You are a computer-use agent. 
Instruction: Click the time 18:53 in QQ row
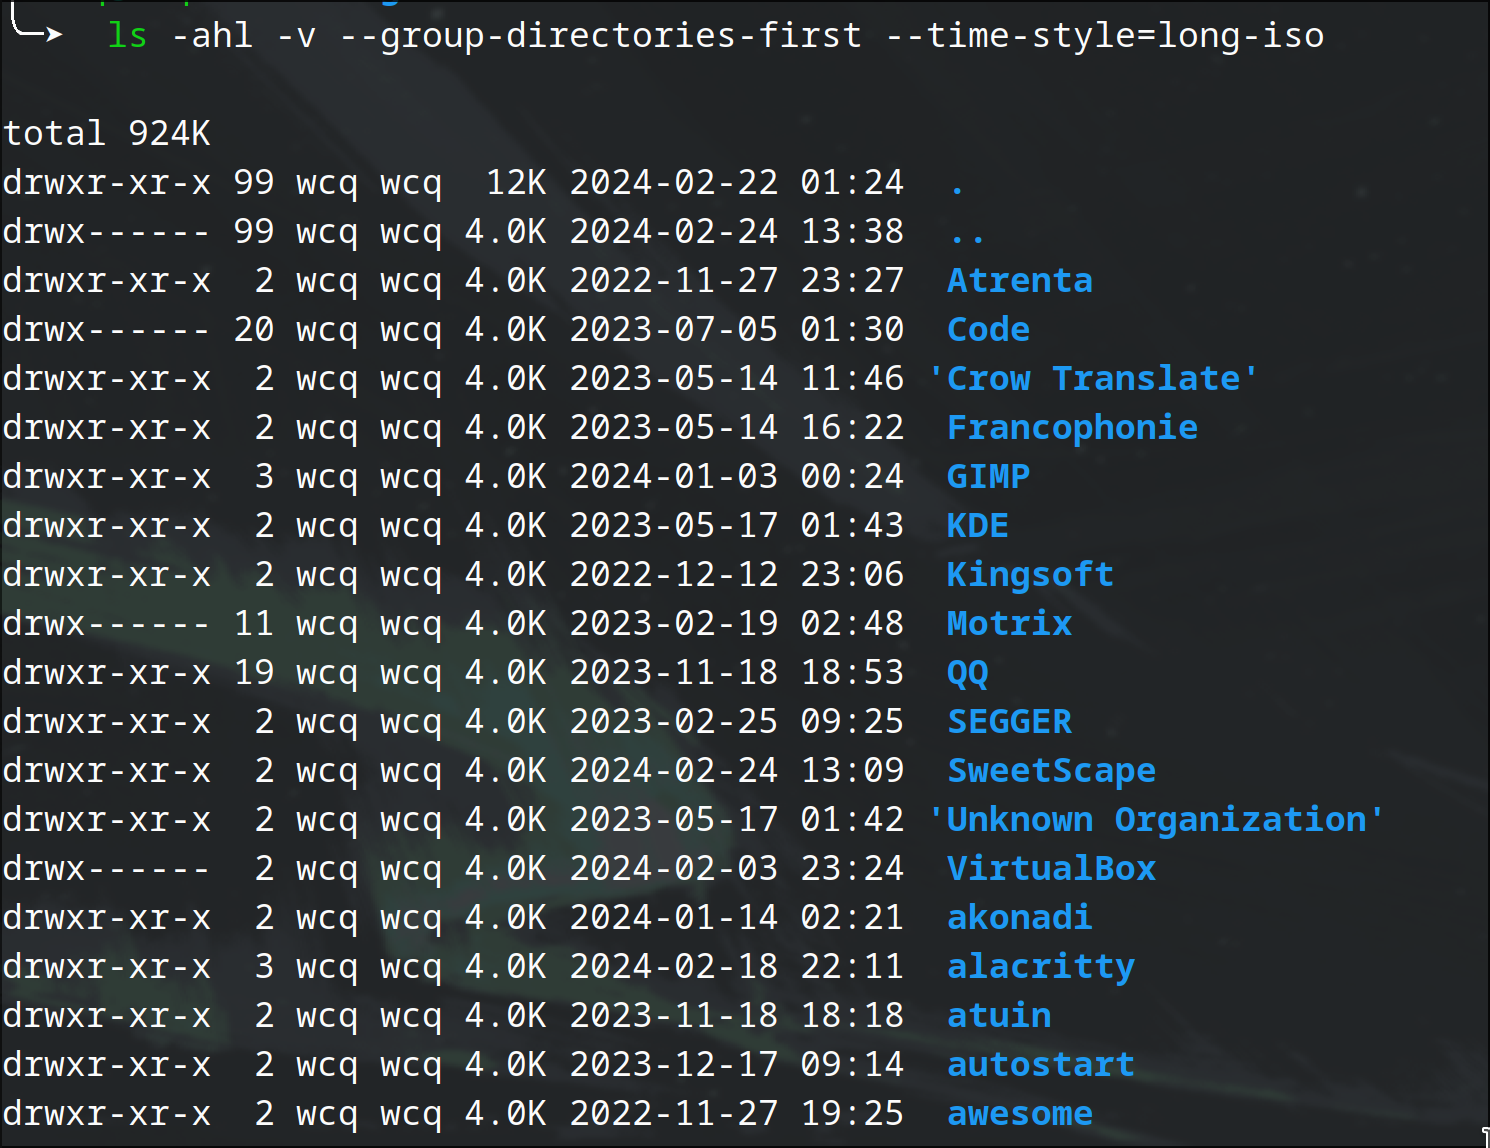[x=852, y=672]
